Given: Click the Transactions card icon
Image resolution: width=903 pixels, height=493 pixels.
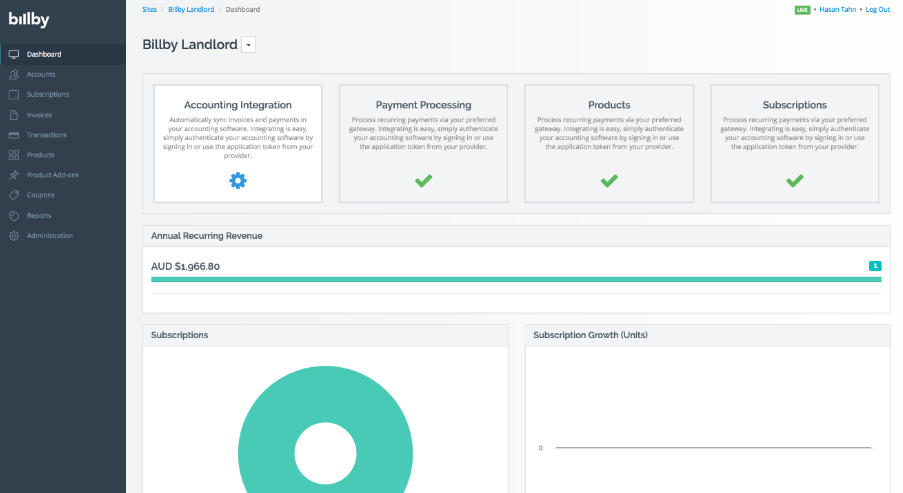Looking at the screenshot, I should click(x=13, y=135).
